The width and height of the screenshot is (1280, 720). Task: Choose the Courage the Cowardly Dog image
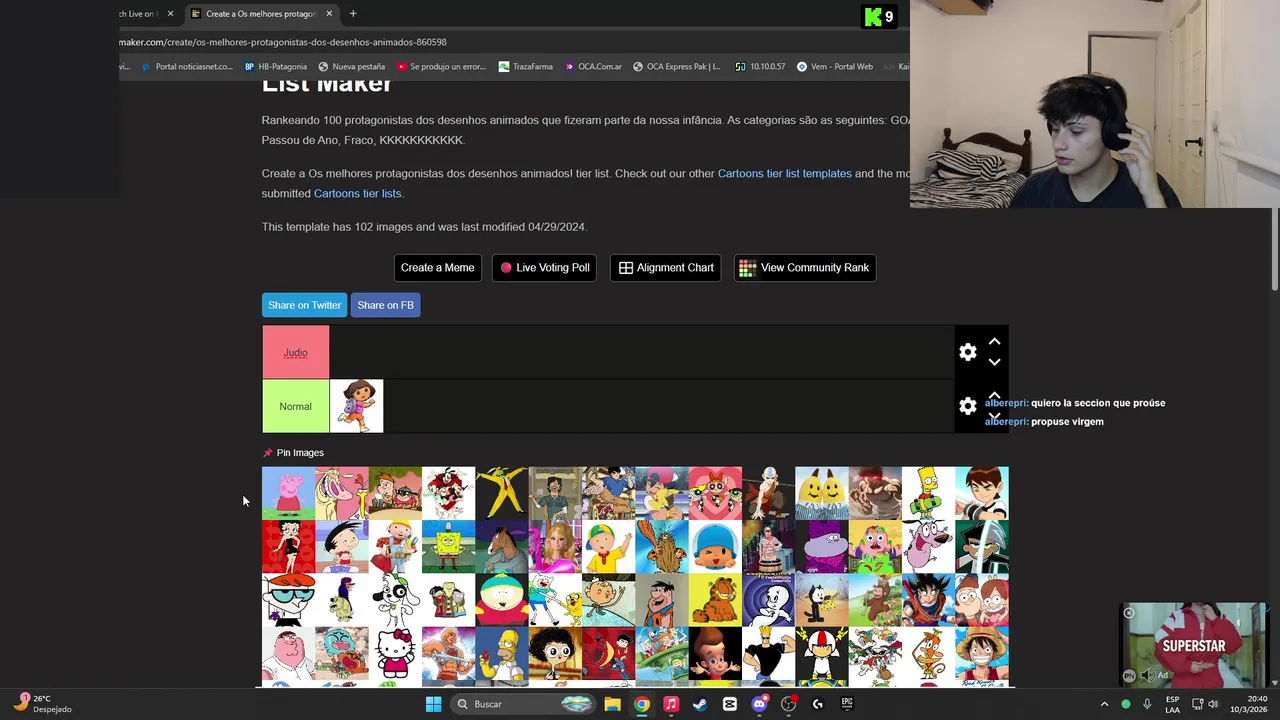click(928, 546)
